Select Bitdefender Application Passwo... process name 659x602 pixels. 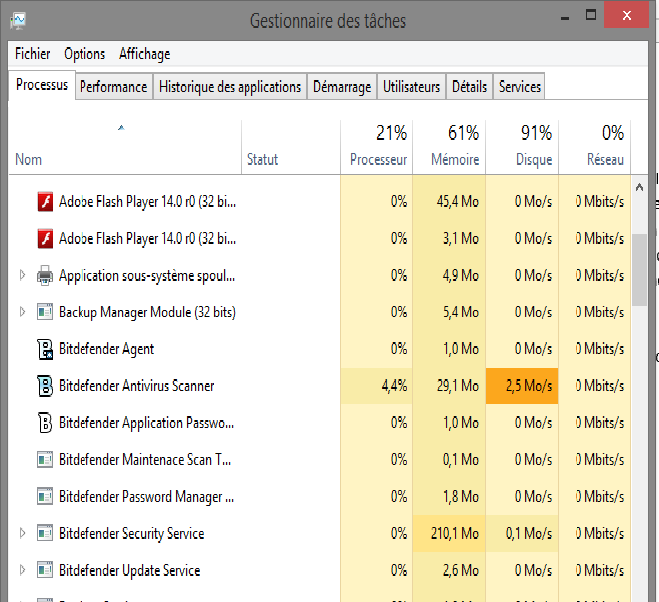146,422
